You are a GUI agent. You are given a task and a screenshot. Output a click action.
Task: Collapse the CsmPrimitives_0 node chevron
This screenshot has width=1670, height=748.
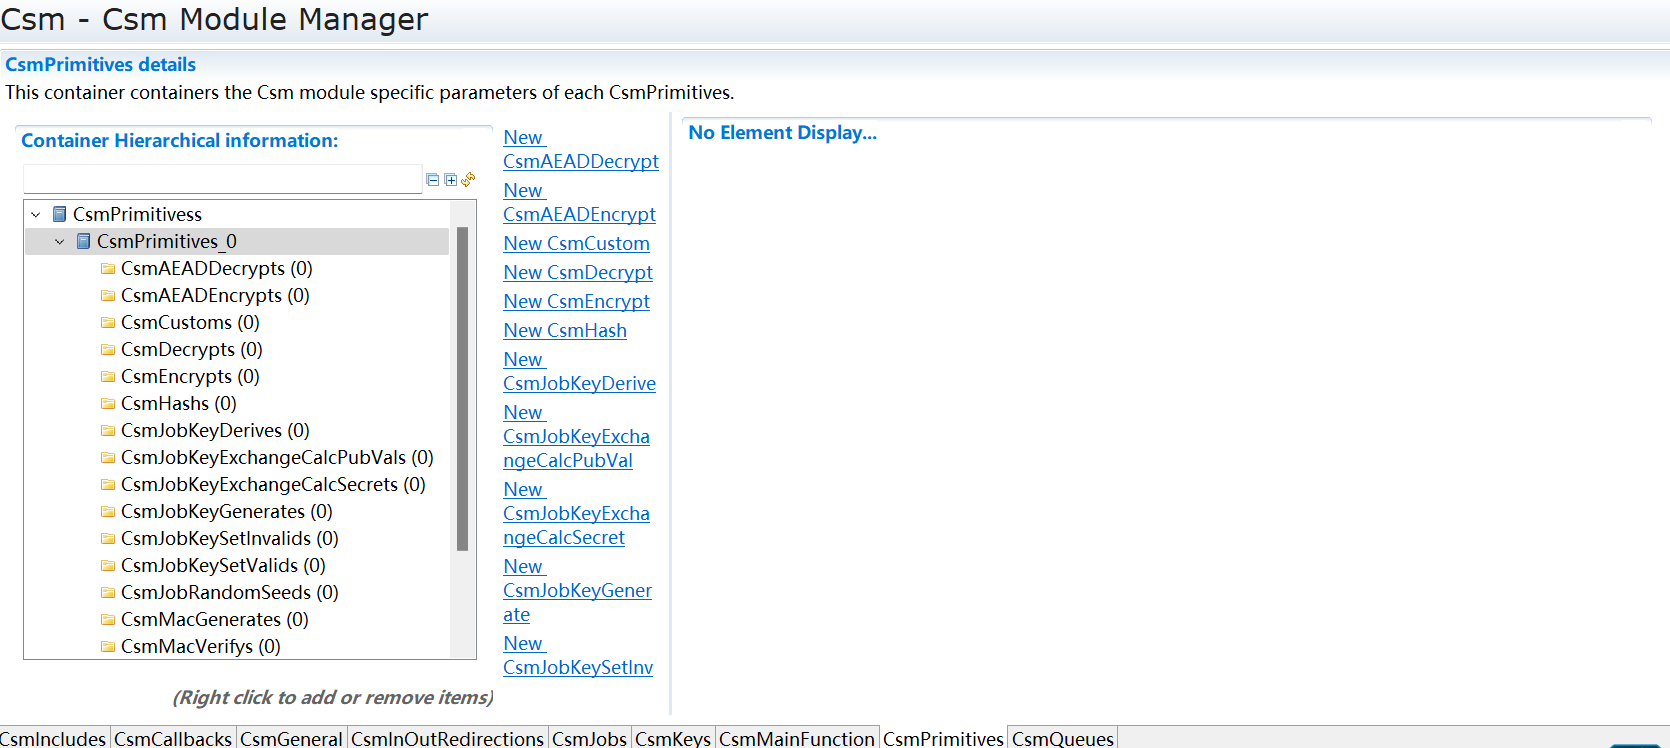[x=60, y=241]
